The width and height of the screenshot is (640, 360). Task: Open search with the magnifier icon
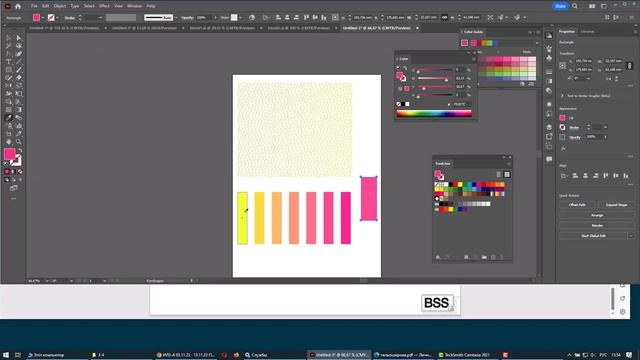pos(575,6)
